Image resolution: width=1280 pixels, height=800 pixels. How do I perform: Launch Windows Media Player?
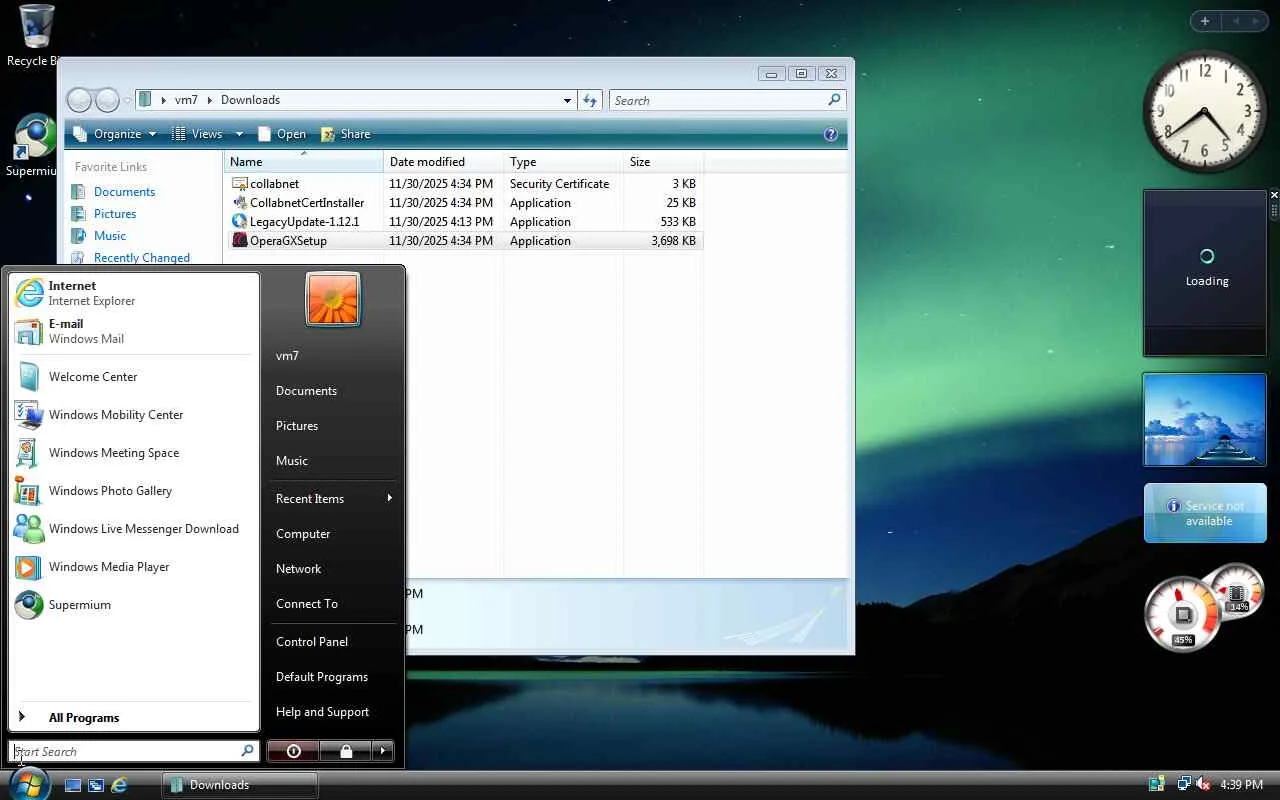tap(134, 567)
